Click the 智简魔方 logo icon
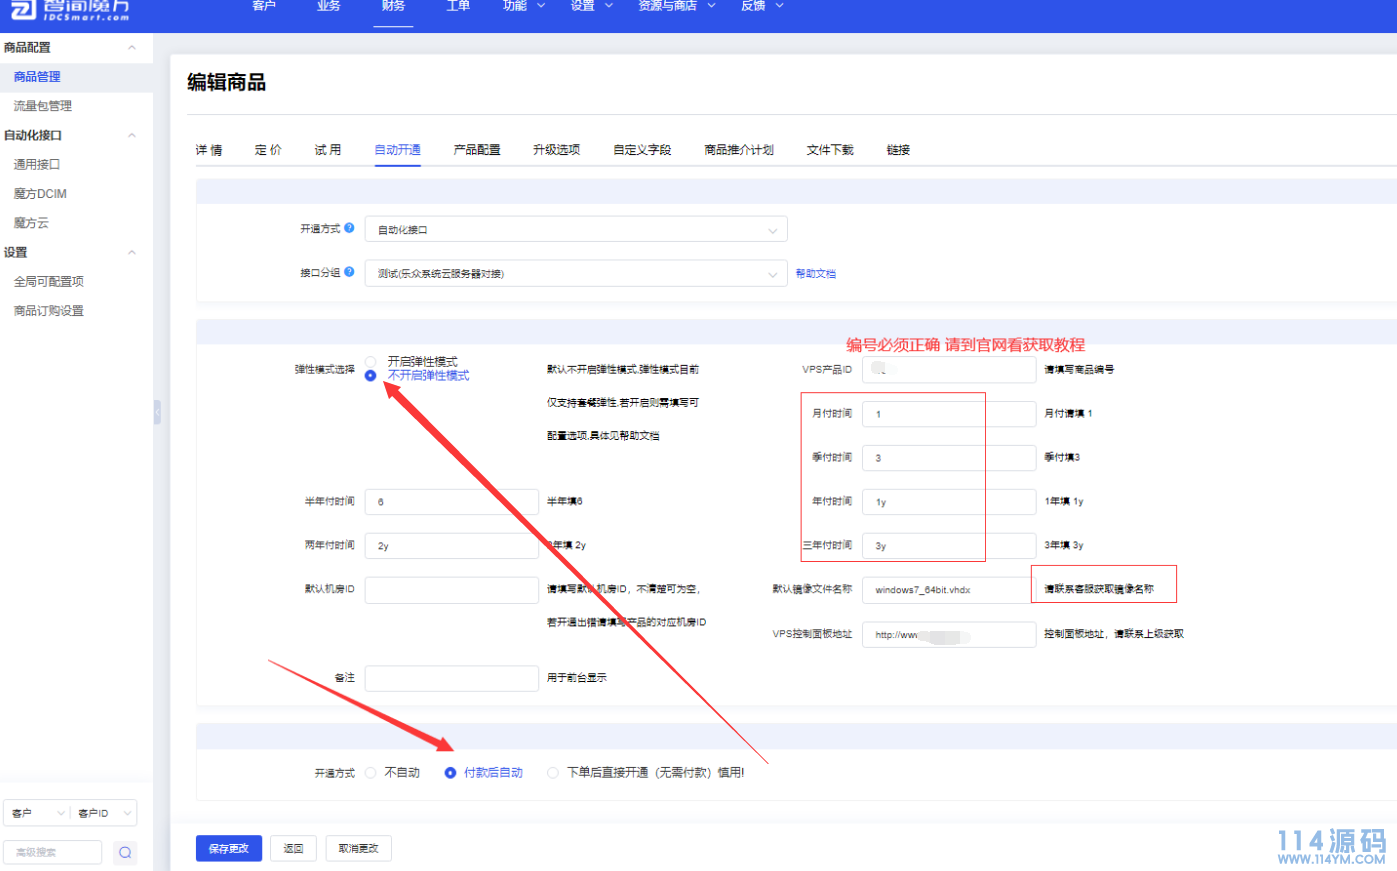This screenshot has height=871, width=1397. point(22,9)
